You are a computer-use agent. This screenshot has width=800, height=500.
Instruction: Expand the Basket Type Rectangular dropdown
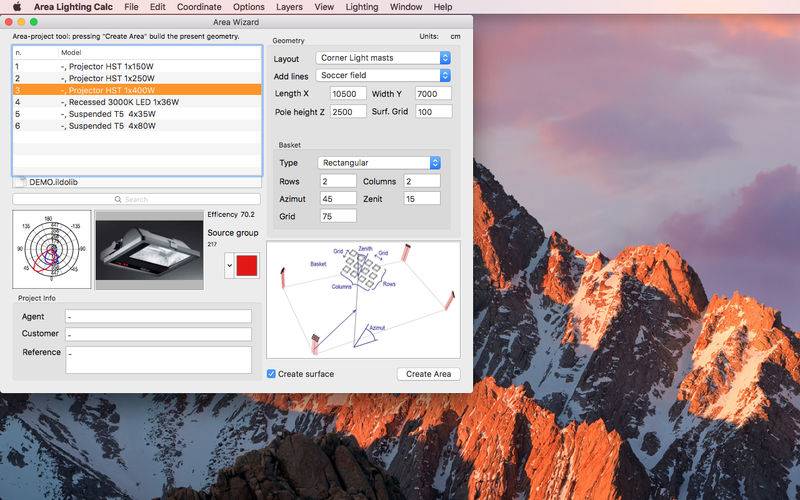click(379, 163)
